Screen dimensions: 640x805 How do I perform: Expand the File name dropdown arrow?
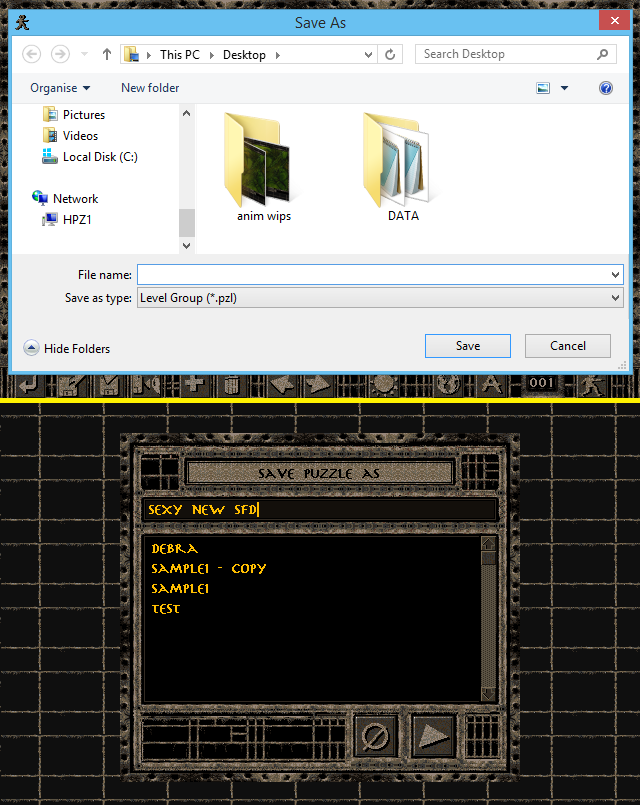615,275
